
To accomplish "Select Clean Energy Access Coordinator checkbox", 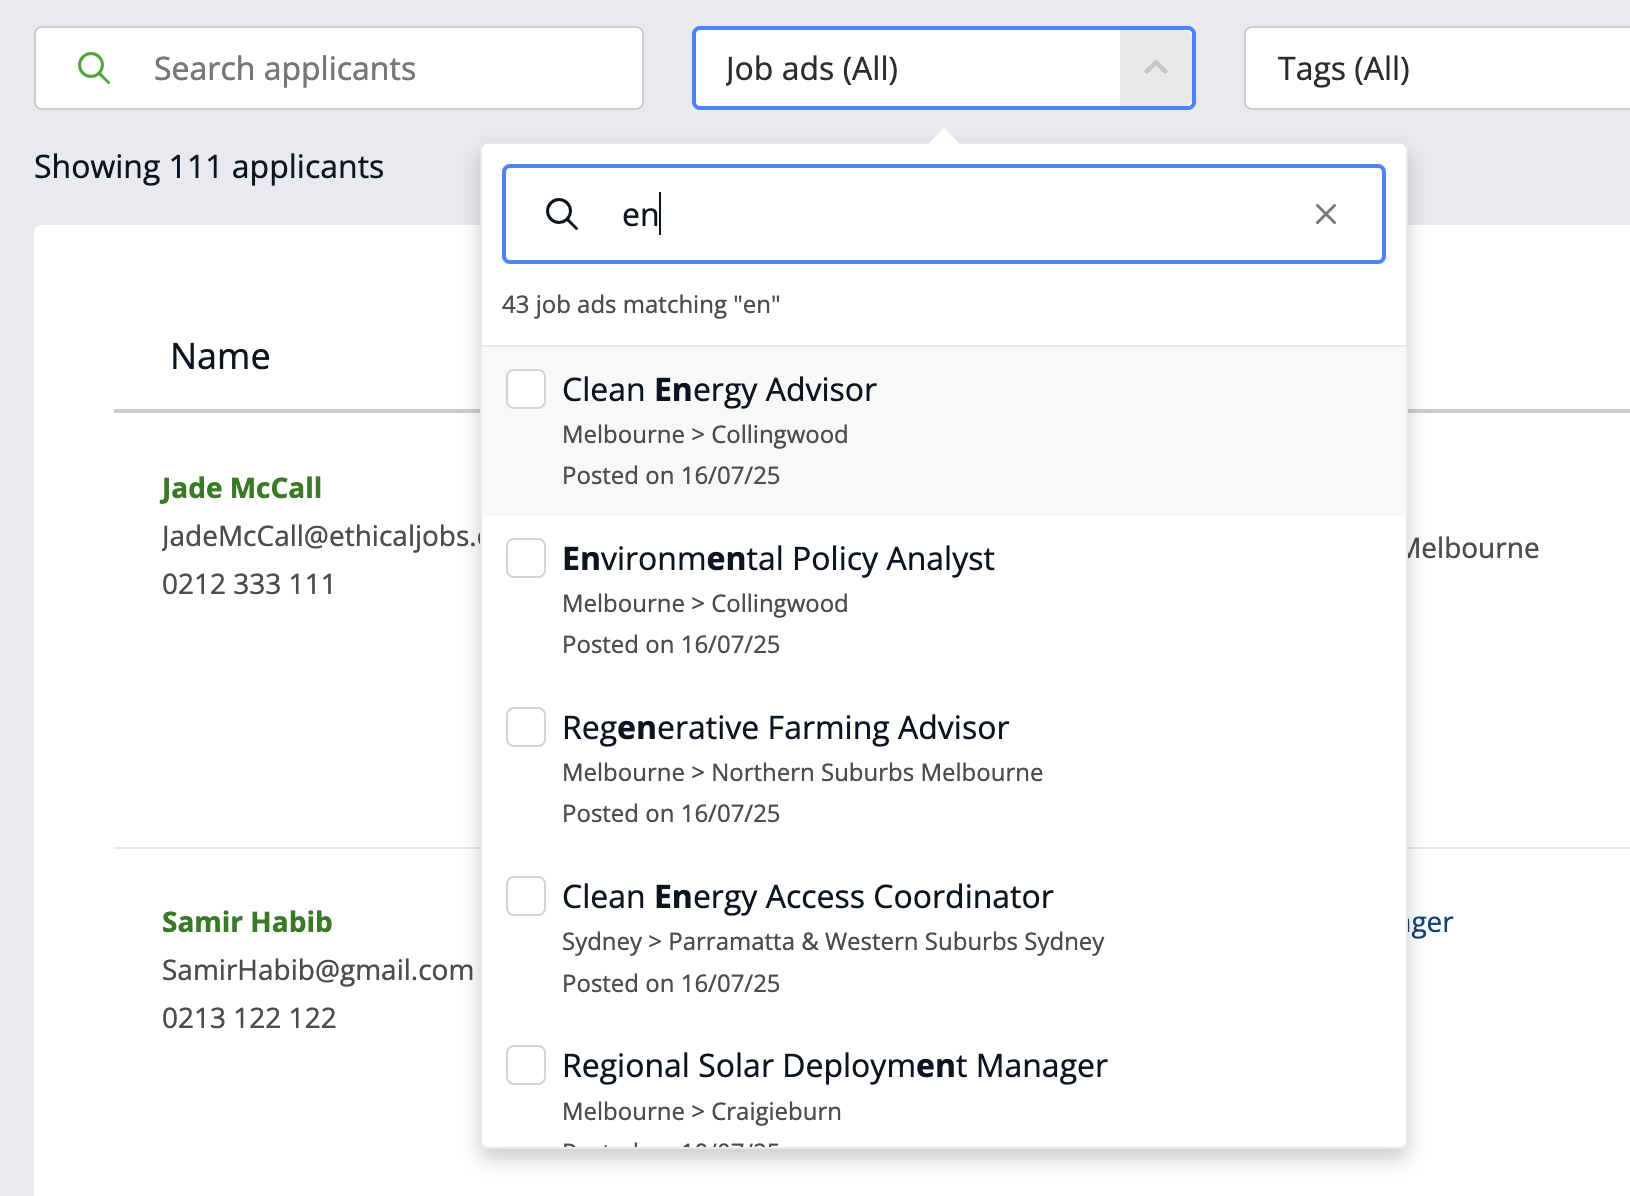I will click(526, 896).
